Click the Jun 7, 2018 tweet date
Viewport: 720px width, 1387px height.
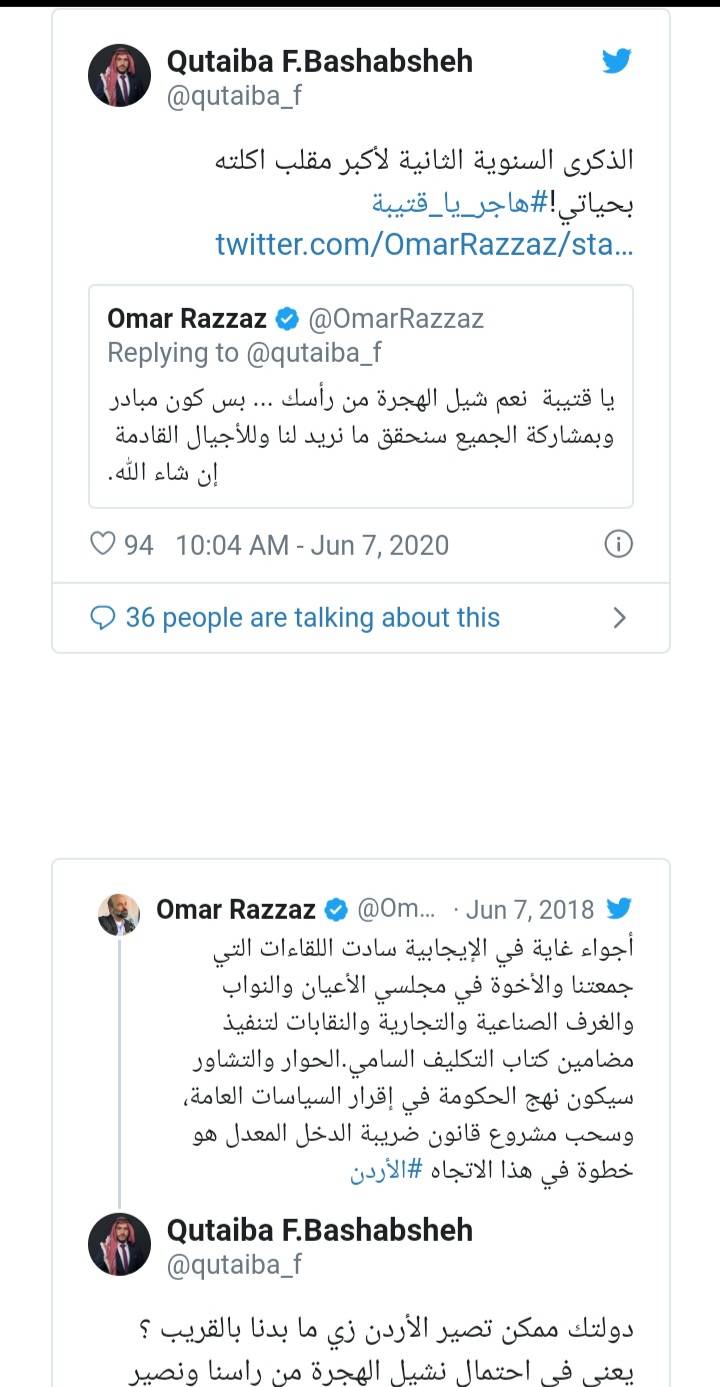click(x=529, y=910)
